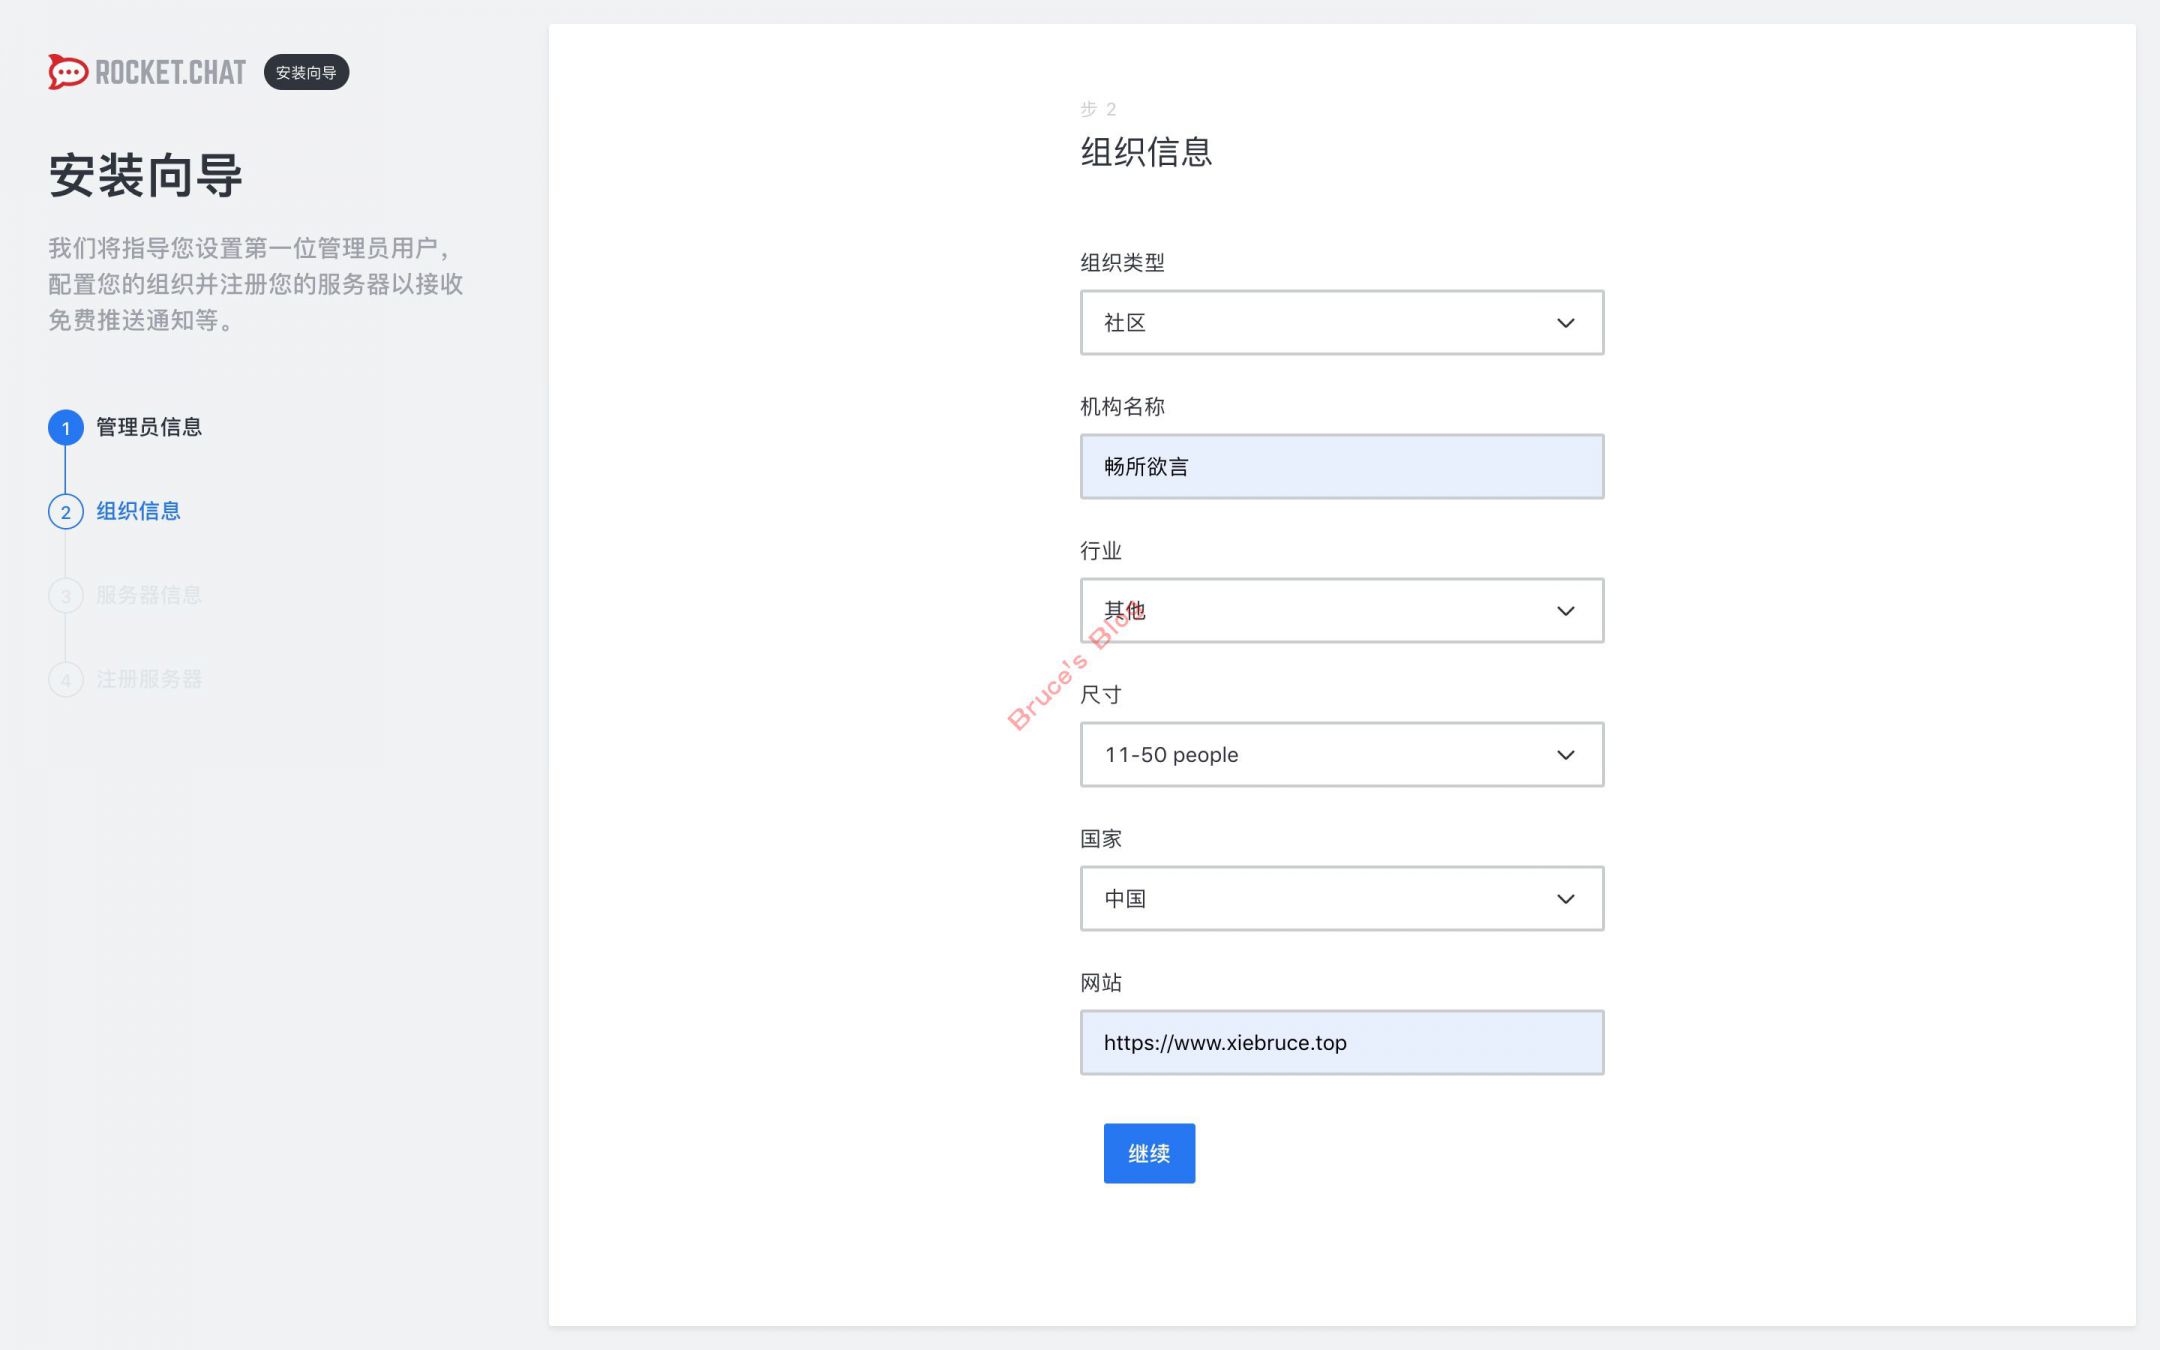Open the 尺寸 dropdown showing 11-50 people

pos(1342,754)
